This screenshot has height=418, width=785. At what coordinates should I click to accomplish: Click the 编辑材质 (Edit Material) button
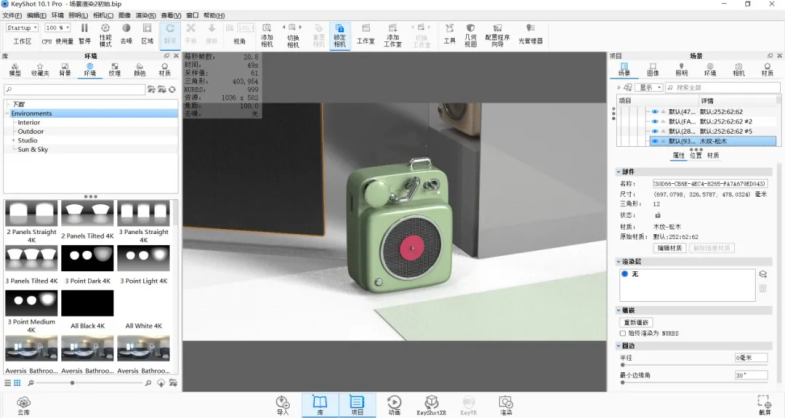(669, 247)
